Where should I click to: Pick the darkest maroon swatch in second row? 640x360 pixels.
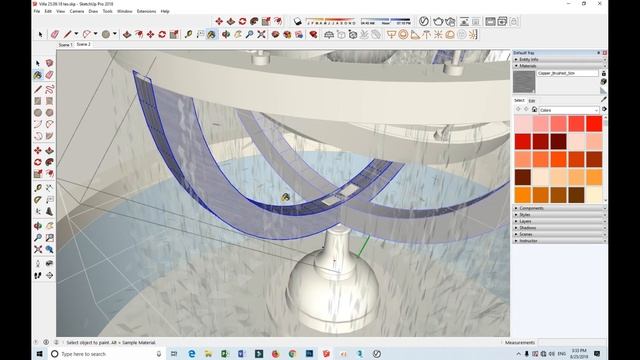558,142
